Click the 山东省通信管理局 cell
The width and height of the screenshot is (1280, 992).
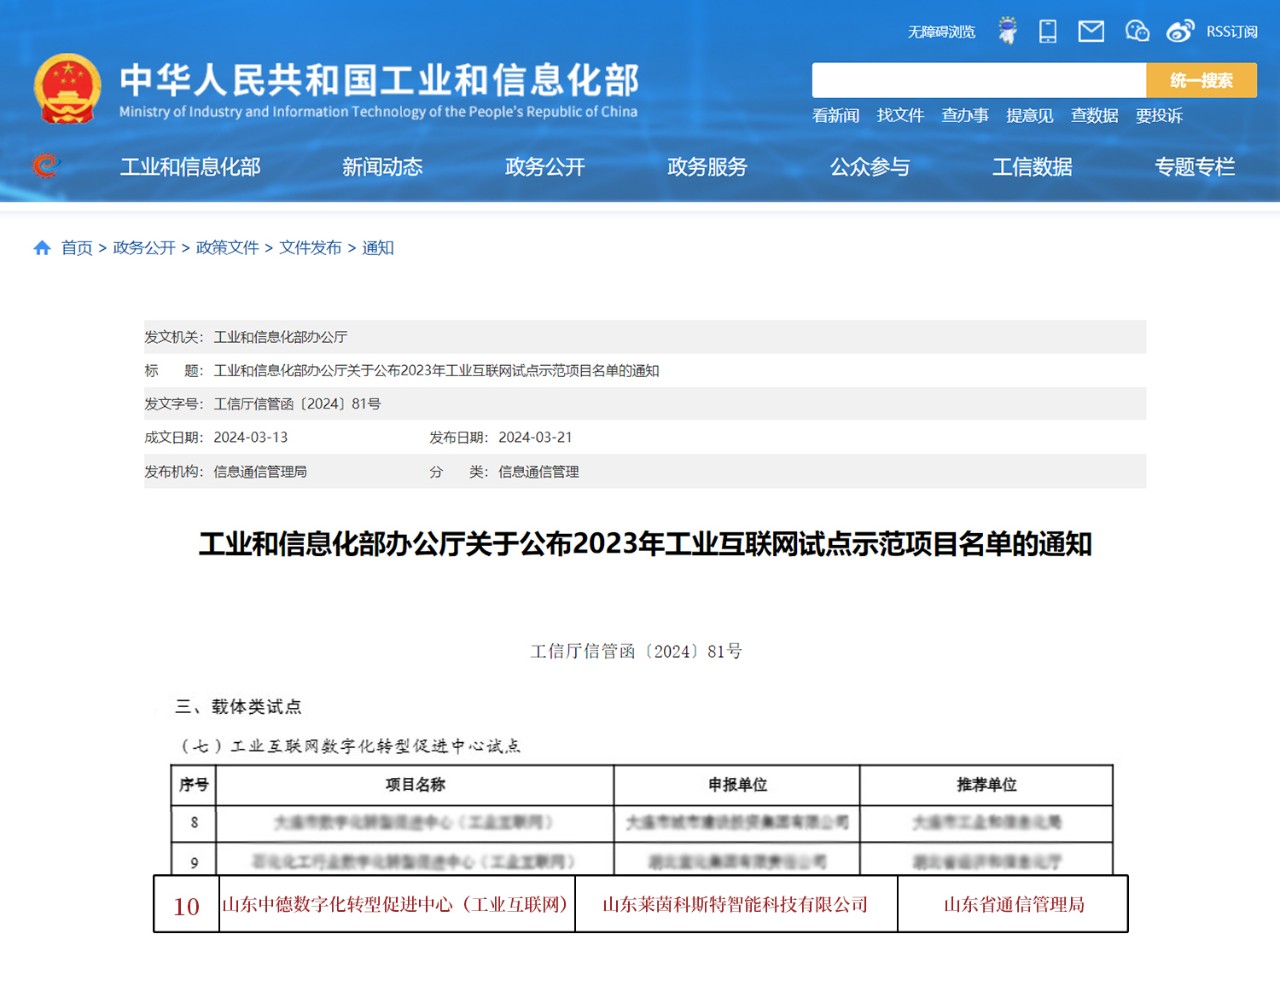point(1013,904)
